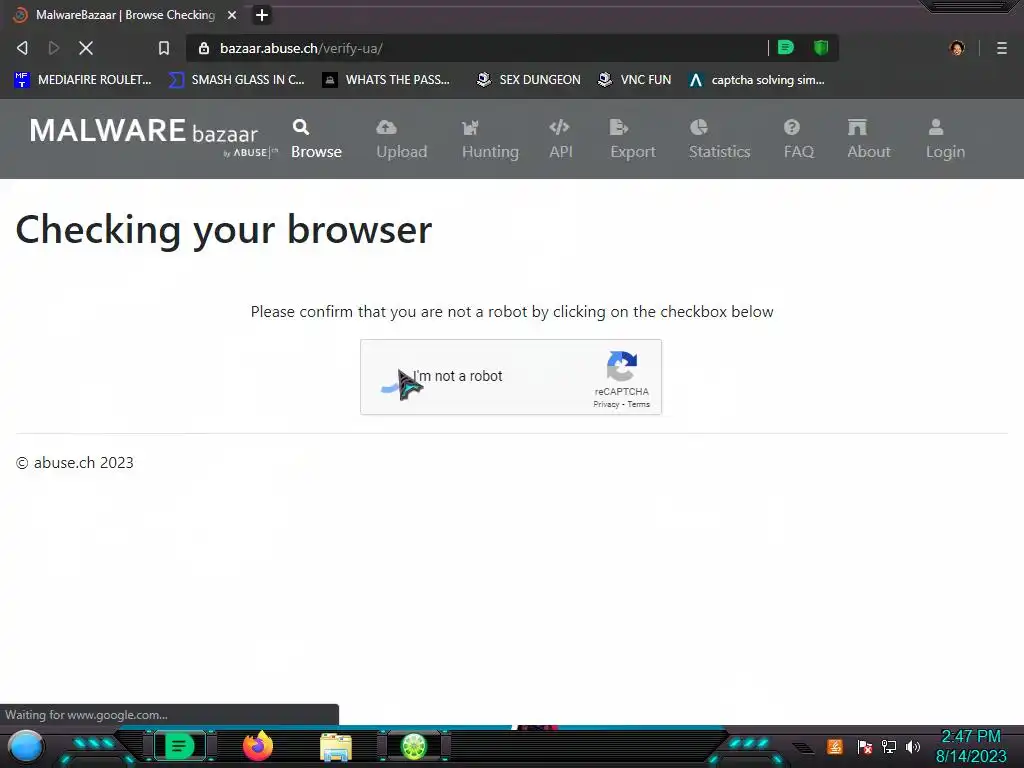Click the back navigation arrow
The width and height of the screenshot is (1024, 768).
(22, 48)
